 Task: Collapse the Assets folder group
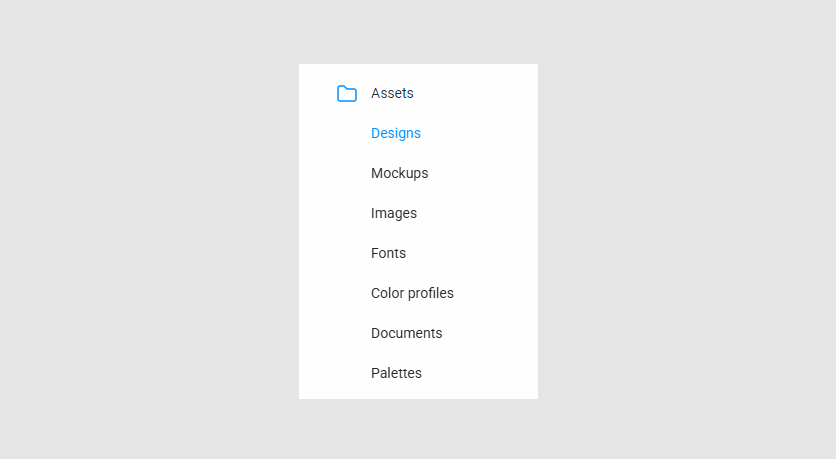click(x=418, y=93)
